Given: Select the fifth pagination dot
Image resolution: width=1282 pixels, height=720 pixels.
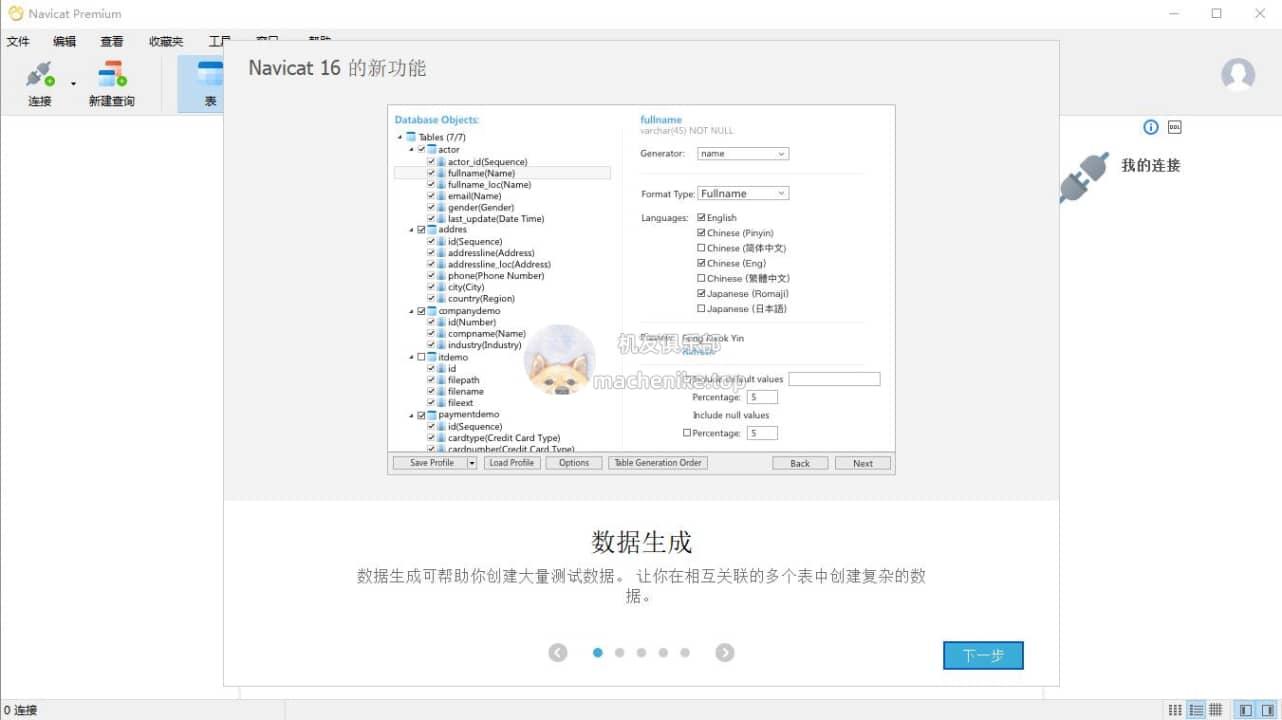Looking at the screenshot, I should [685, 653].
